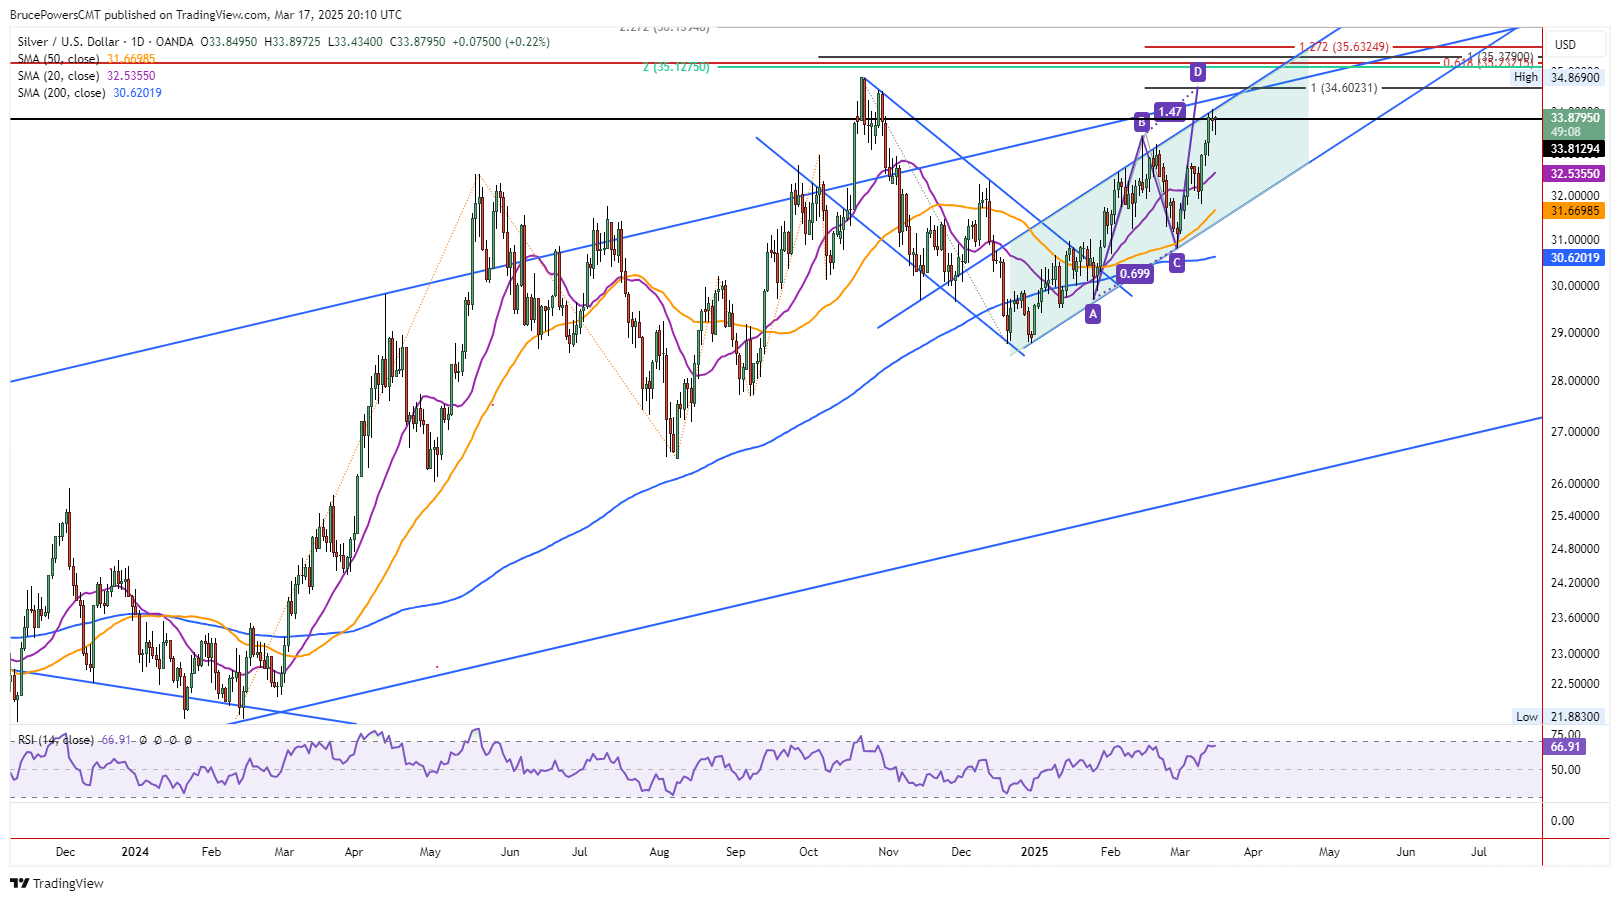Click the Sep label on time axis
This screenshot has width=1620, height=901.
(x=736, y=852)
